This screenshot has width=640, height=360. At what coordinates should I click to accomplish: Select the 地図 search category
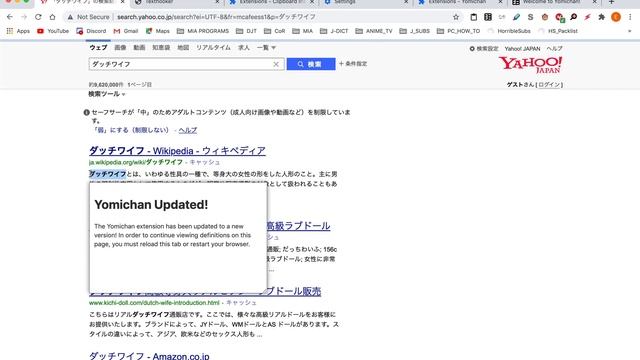tap(183, 48)
